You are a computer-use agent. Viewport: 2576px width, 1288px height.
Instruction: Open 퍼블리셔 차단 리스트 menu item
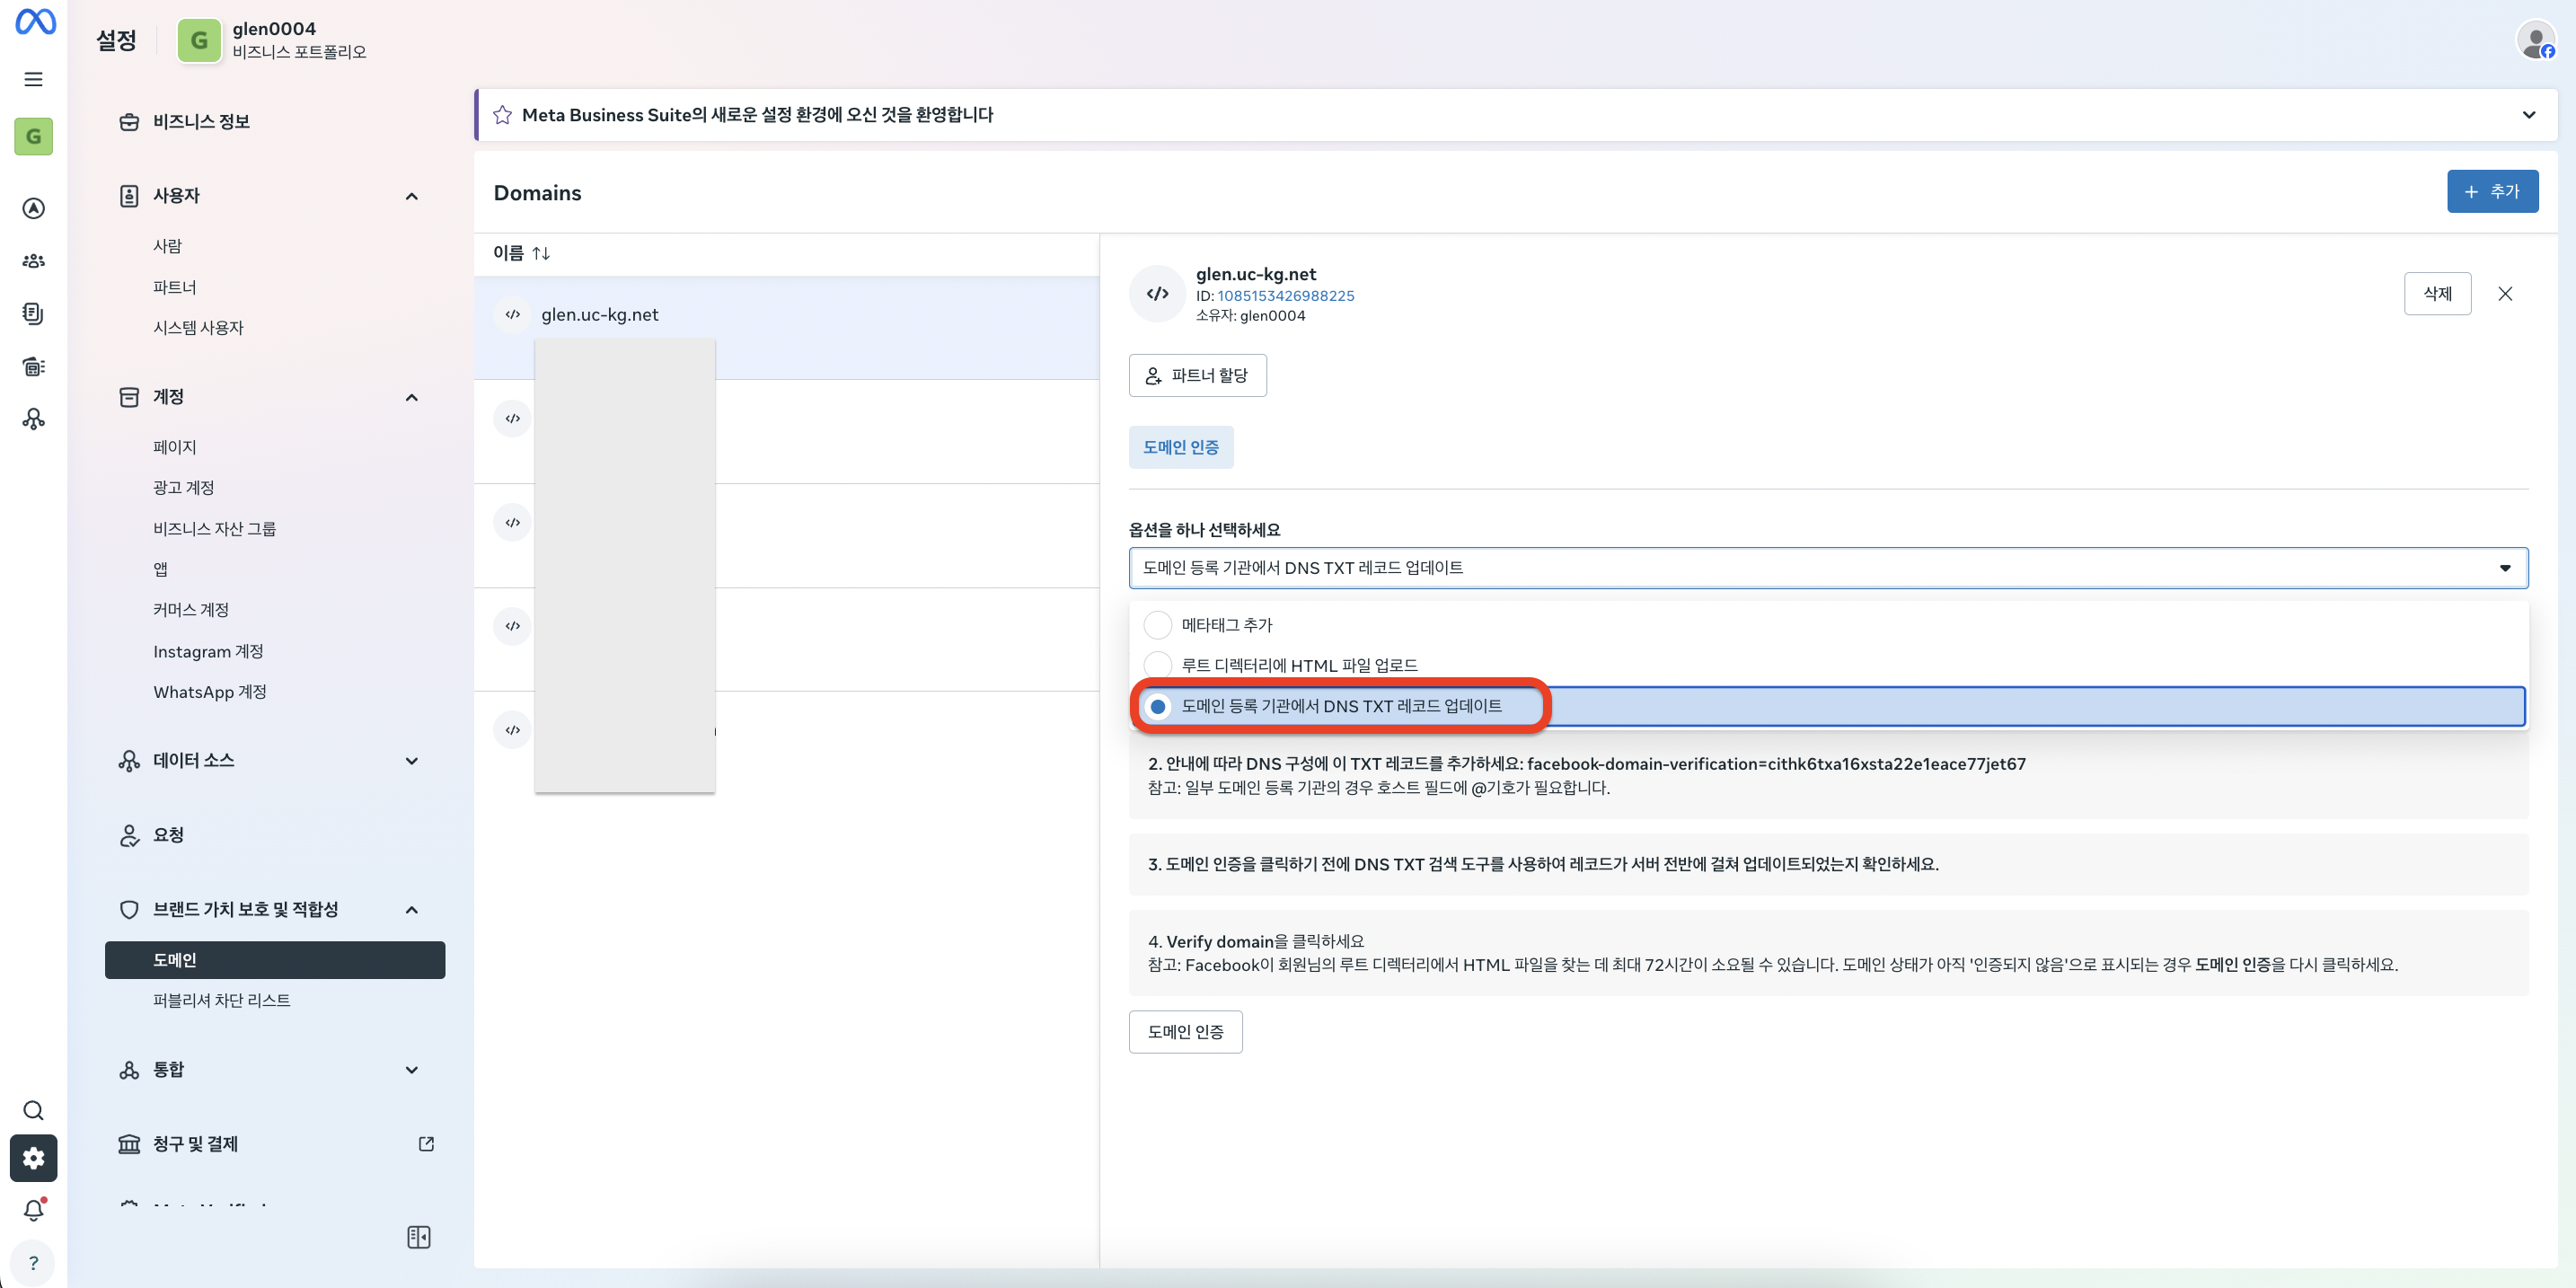tap(221, 1000)
